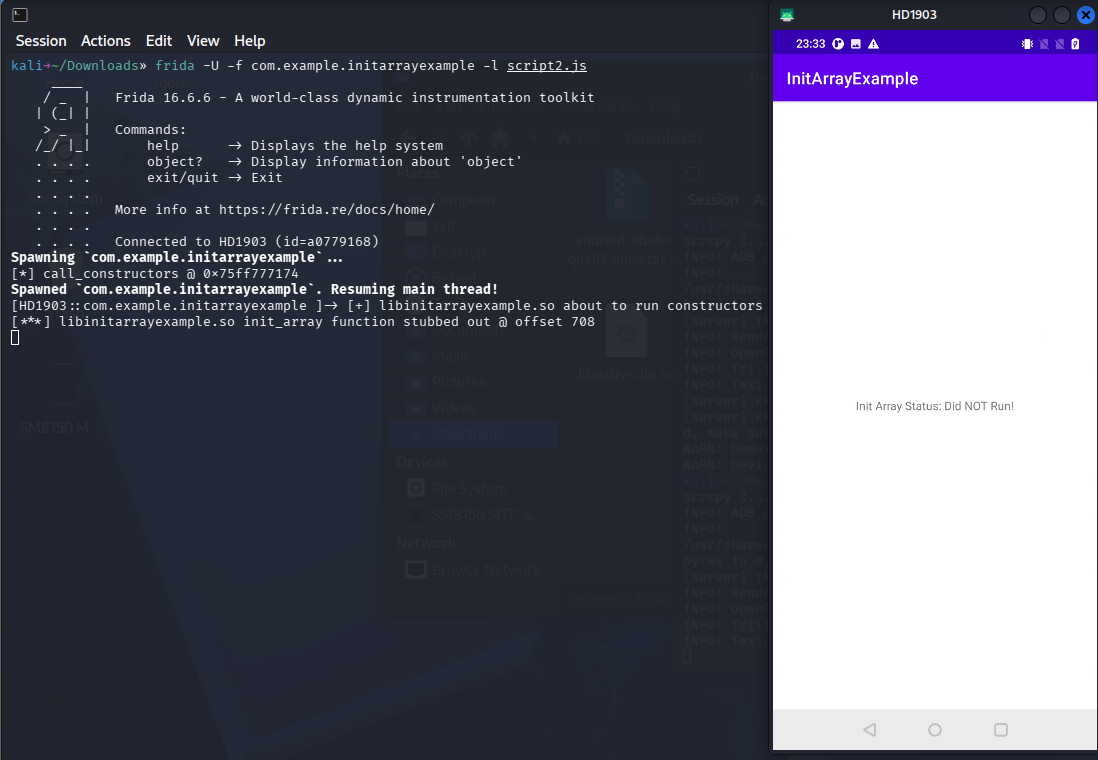Tap the image notification status icon
Viewport: 1098px width, 760px height.
856,44
